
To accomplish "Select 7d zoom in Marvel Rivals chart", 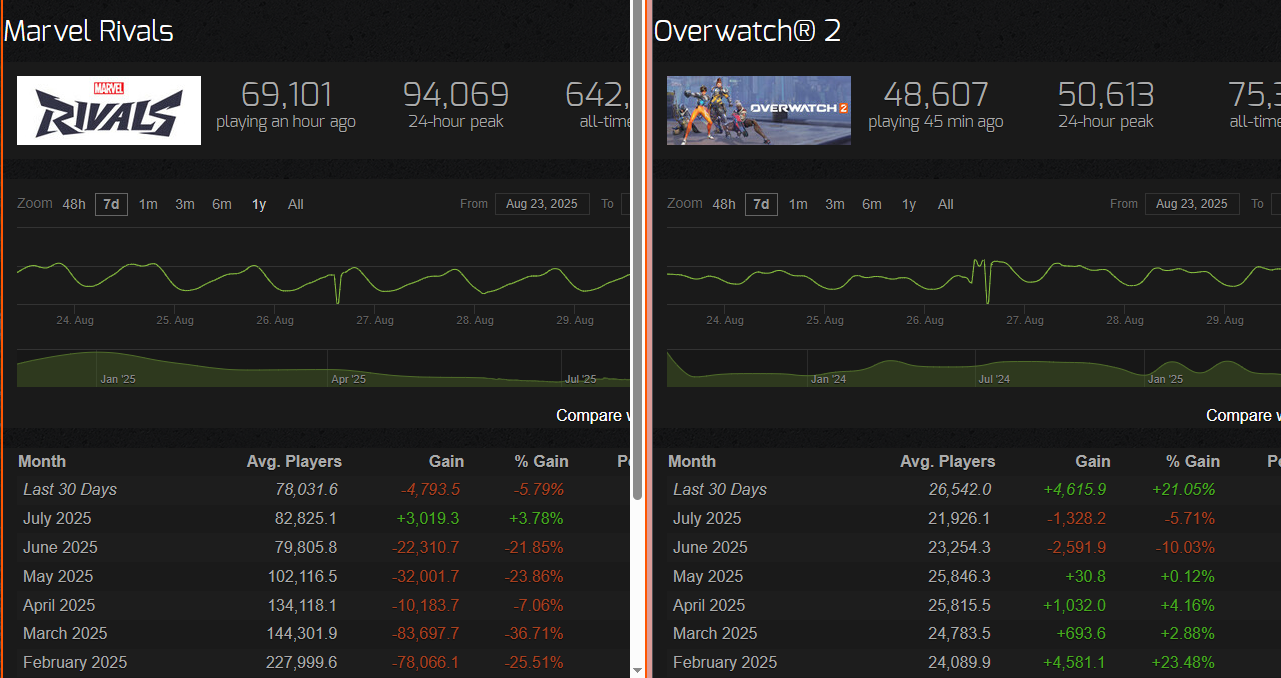I will pos(112,204).
